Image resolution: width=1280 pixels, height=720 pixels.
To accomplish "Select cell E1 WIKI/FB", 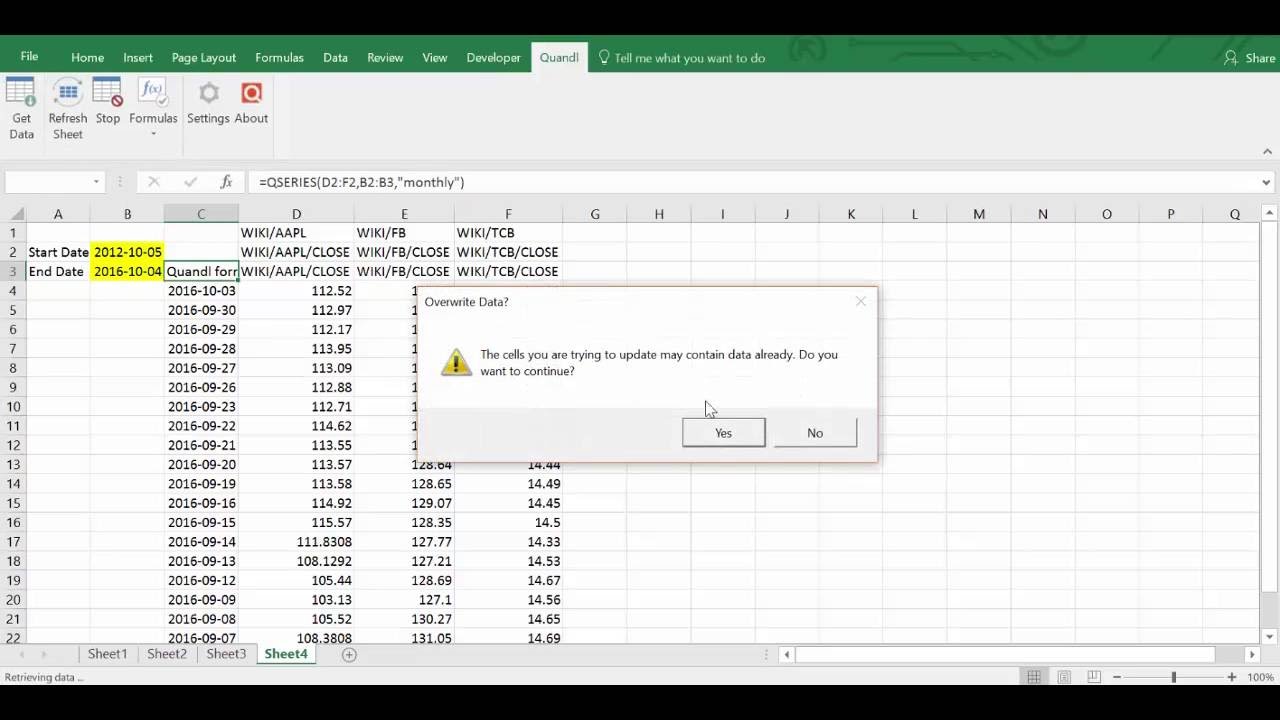I will (x=404, y=233).
